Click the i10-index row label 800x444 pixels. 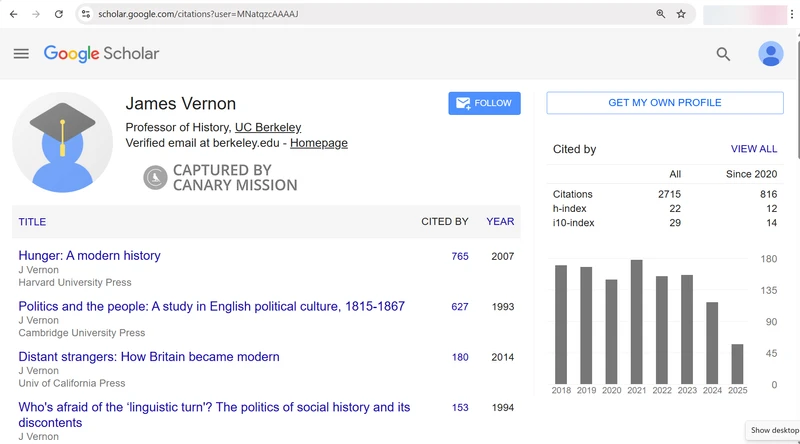pyautogui.click(x=573, y=223)
